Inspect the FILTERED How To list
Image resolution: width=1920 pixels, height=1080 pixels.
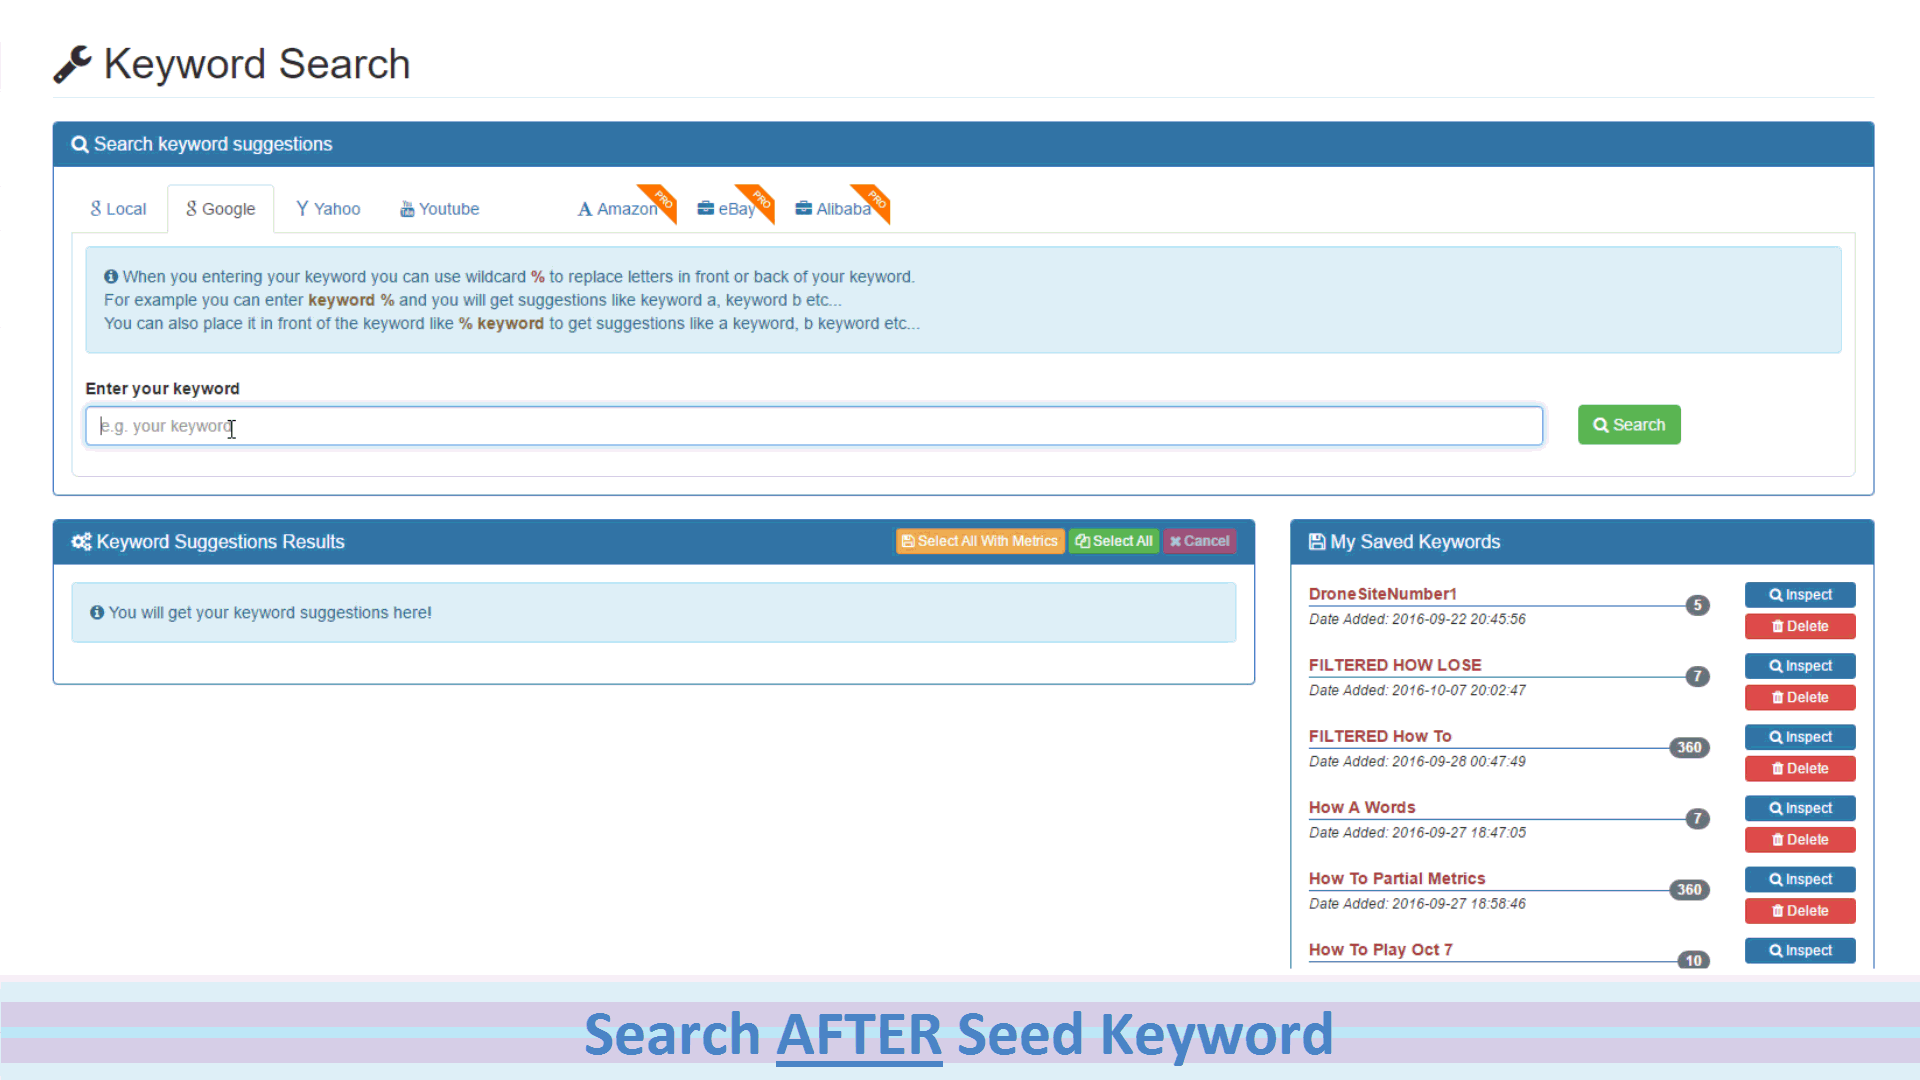pos(1800,737)
